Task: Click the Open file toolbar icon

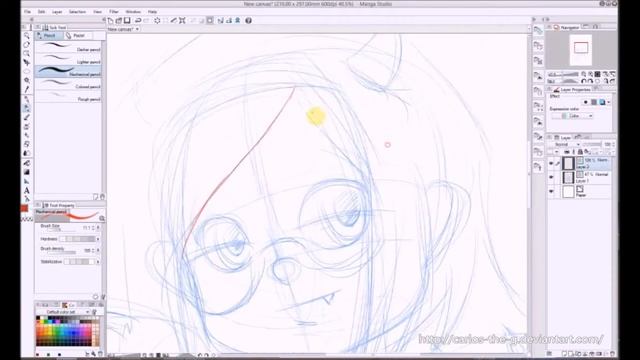Action: click(119, 20)
